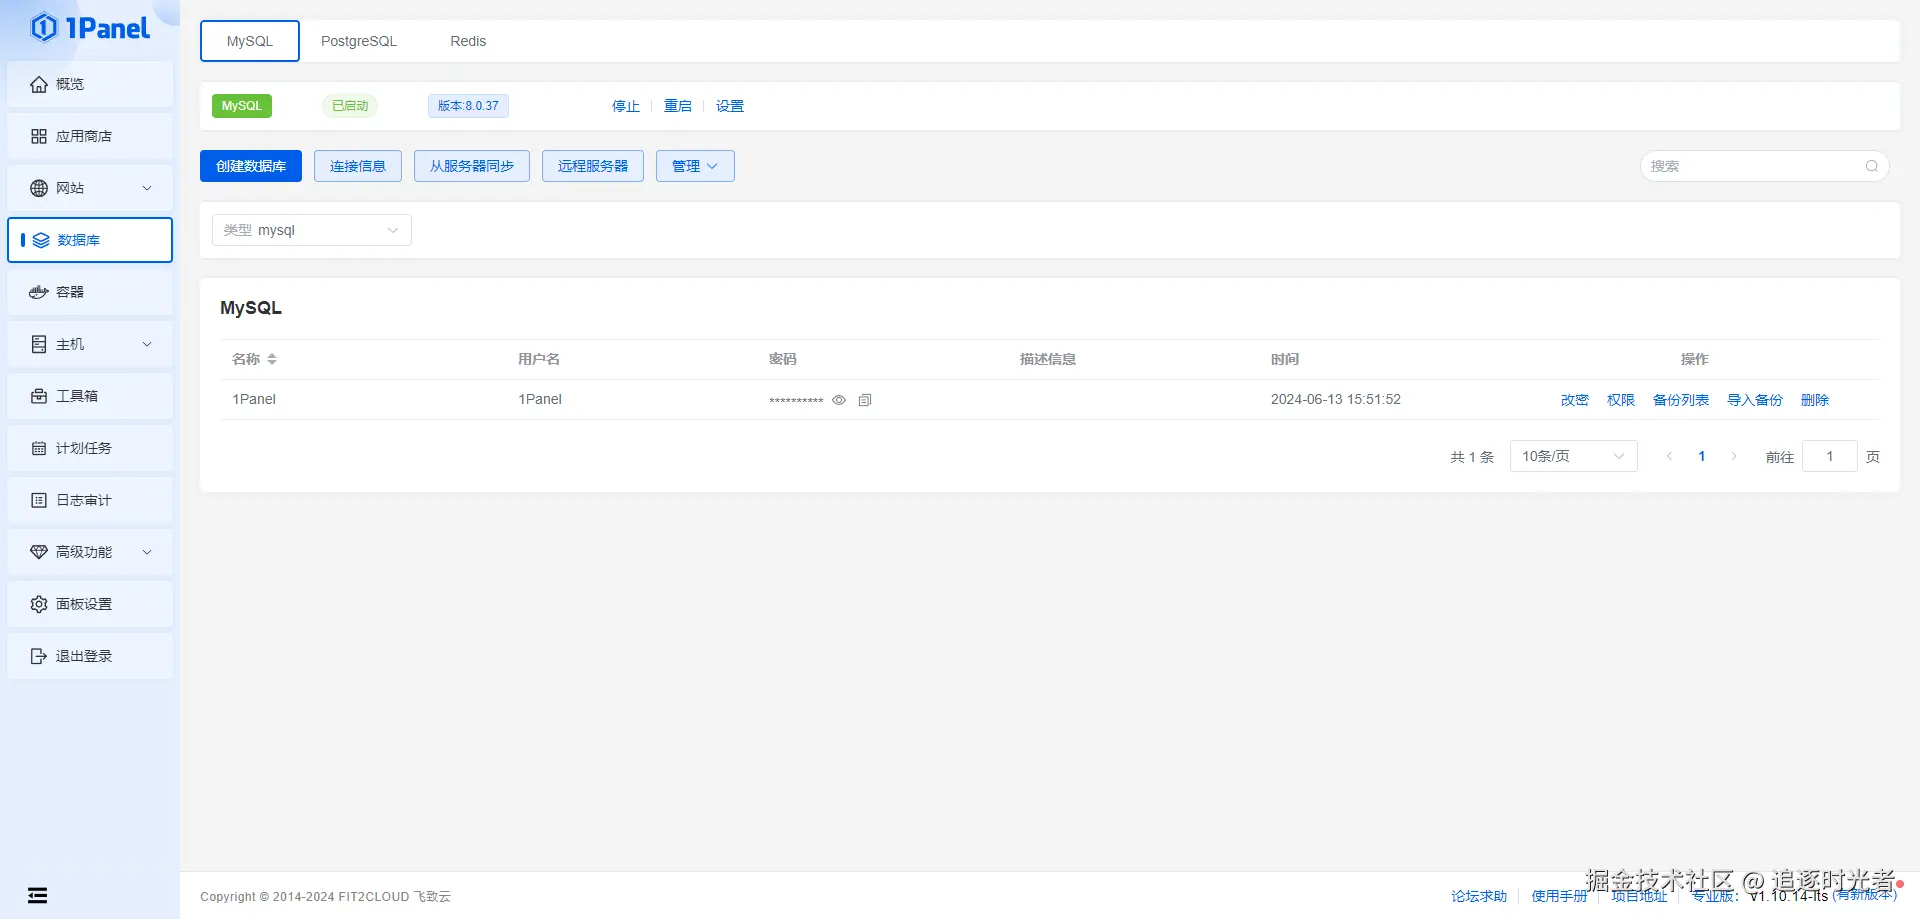Open 面板设置 in the sidebar
This screenshot has height=919, width=1920.
pyautogui.click(x=90, y=604)
